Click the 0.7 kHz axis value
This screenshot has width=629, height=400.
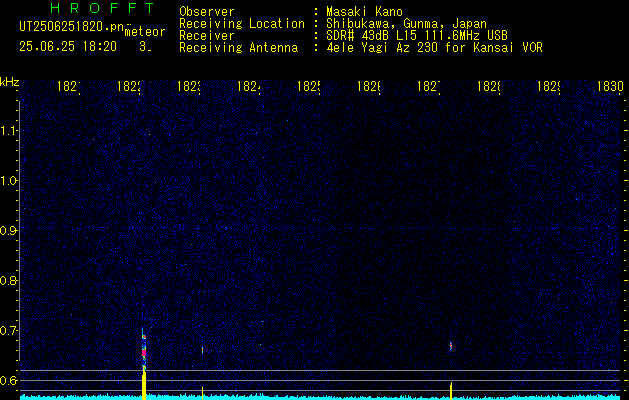pyautogui.click(x=8, y=331)
